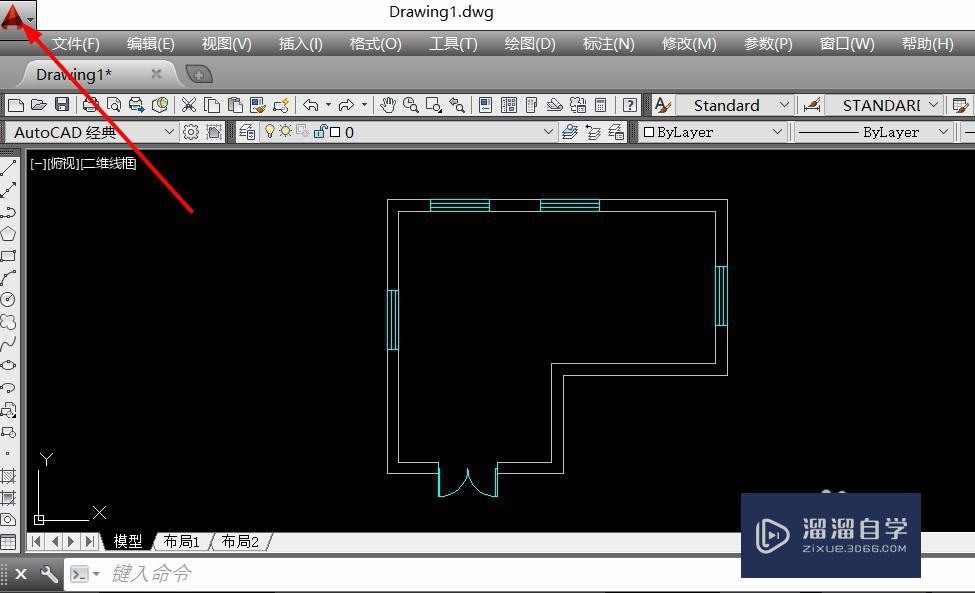The image size is (975, 593).
Task: Open the Text Style manager icon
Action: click(x=663, y=105)
